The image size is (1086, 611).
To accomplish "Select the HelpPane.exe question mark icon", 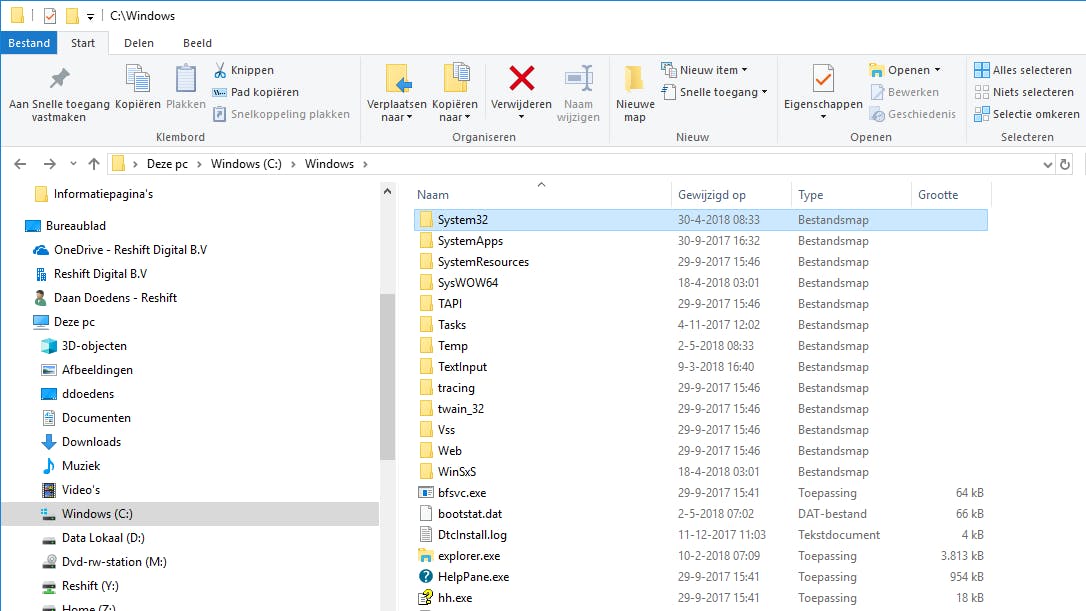I will click(426, 576).
